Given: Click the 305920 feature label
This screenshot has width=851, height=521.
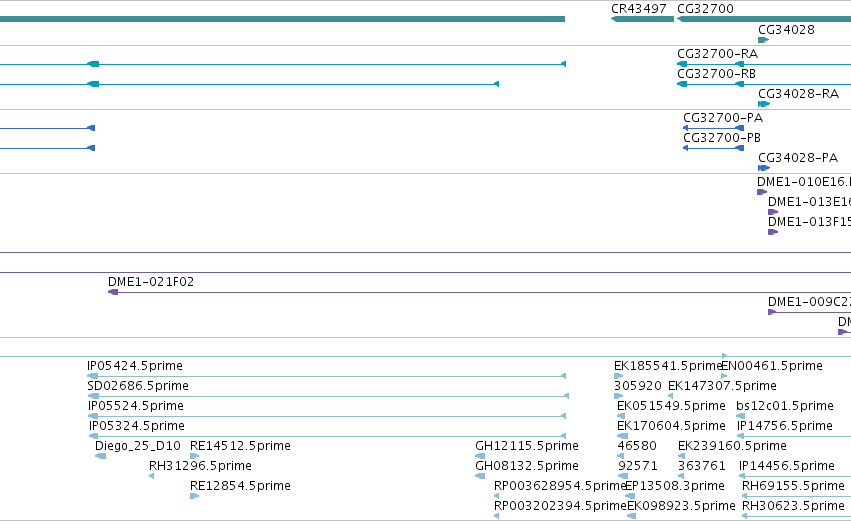Looking at the screenshot, I should click(638, 386).
